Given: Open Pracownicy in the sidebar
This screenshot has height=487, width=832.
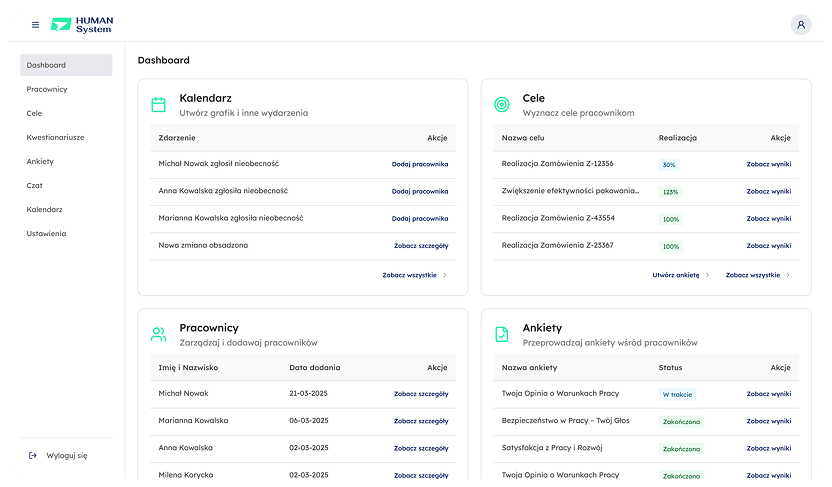Looking at the screenshot, I should [x=47, y=89].
